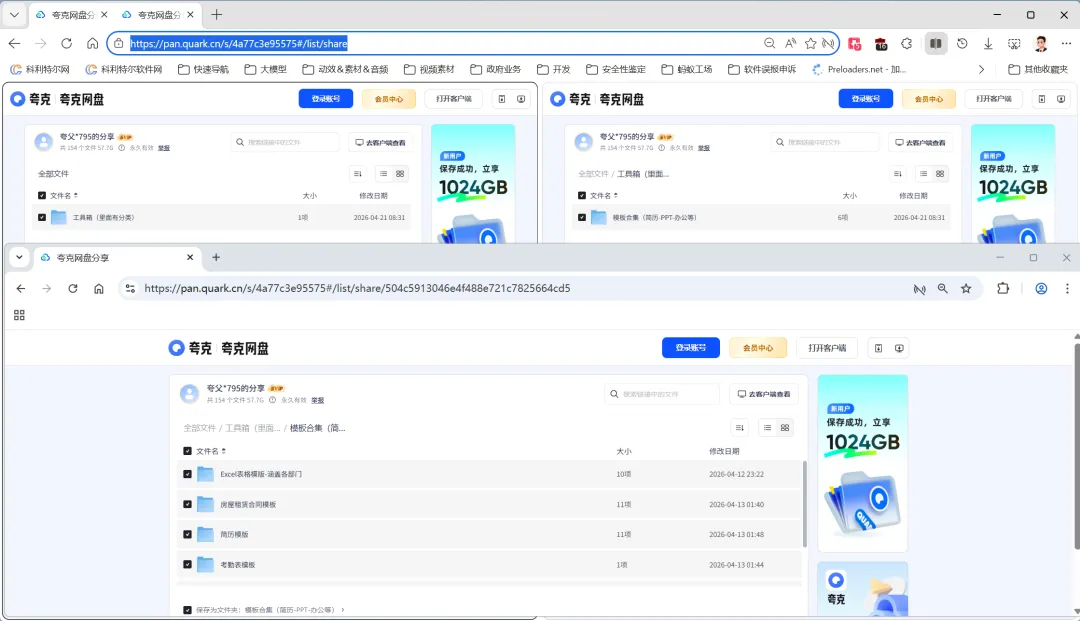Screen dimensions: 1080x621
Task: Open Edge extensions puzzle icon
Action: (906, 43)
